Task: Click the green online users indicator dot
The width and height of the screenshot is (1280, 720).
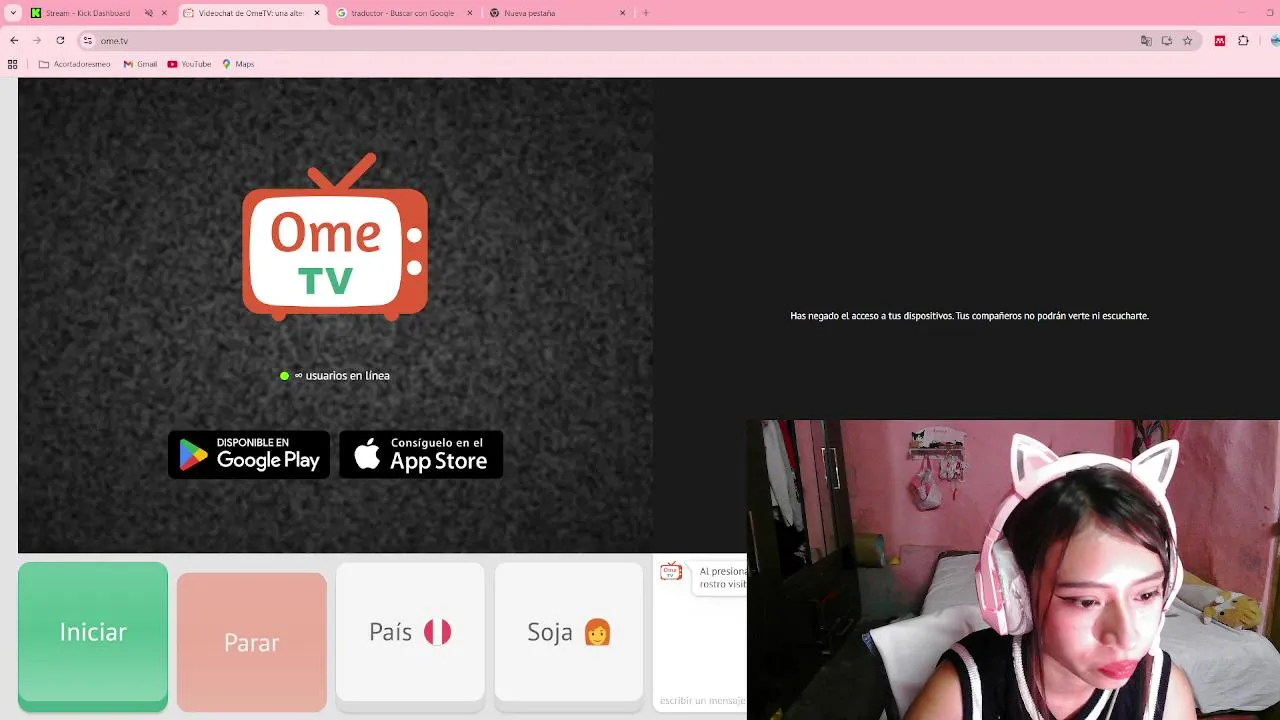Action: [x=285, y=376]
